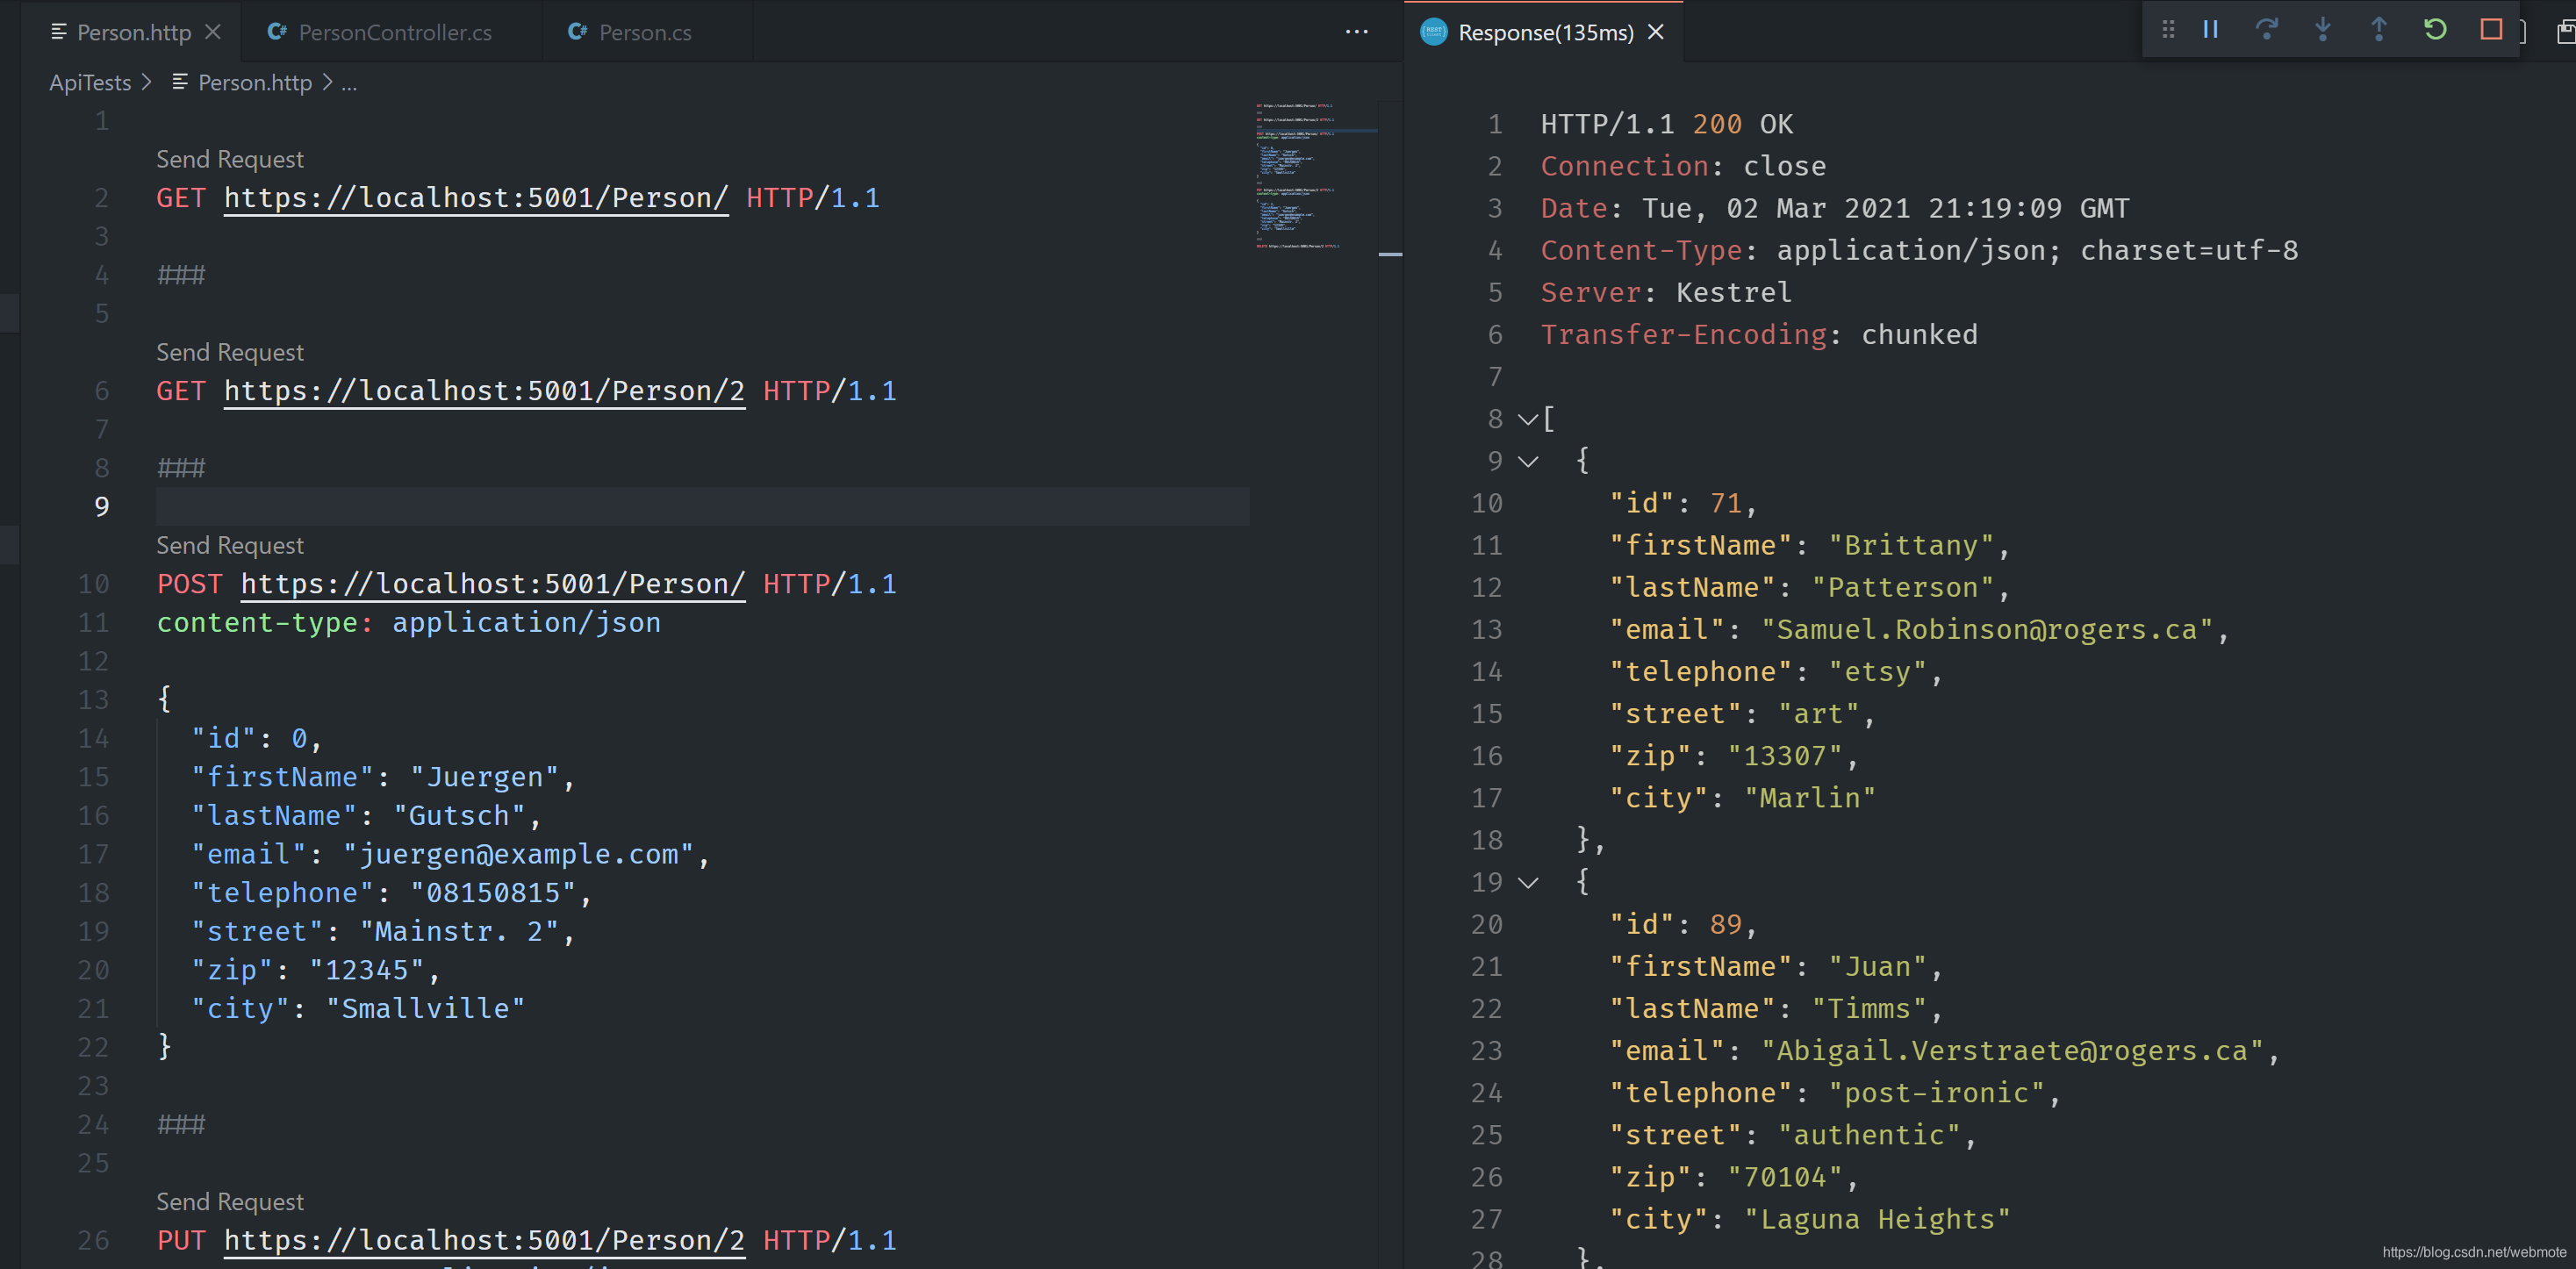Click the debug Step Over icon
The height and width of the screenshot is (1269, 2576).
click(2266, 30)
